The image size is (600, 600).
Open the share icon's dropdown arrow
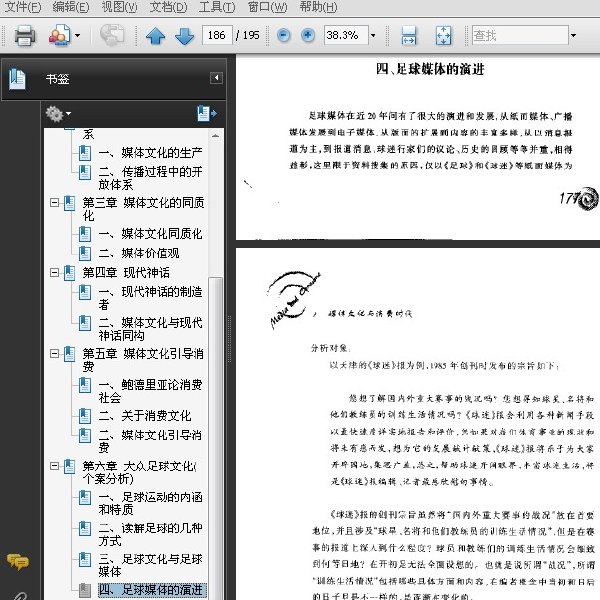(77, 36)
